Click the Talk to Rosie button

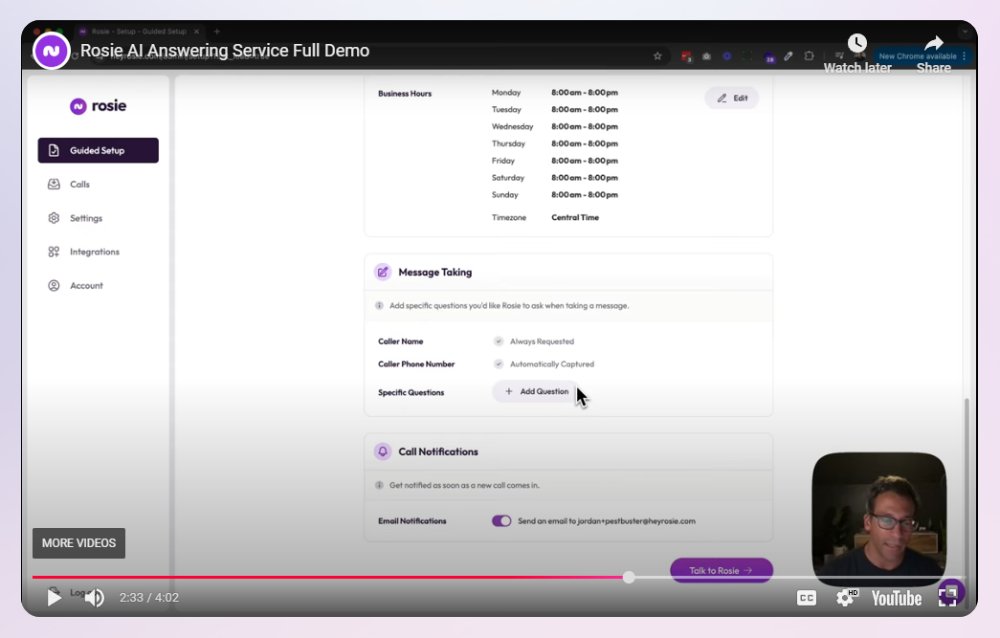(721, 570)
